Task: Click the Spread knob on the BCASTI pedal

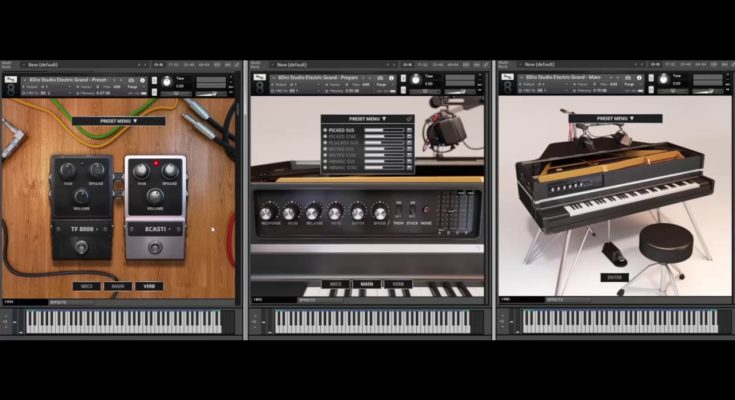Action: (x=171, y=170)
